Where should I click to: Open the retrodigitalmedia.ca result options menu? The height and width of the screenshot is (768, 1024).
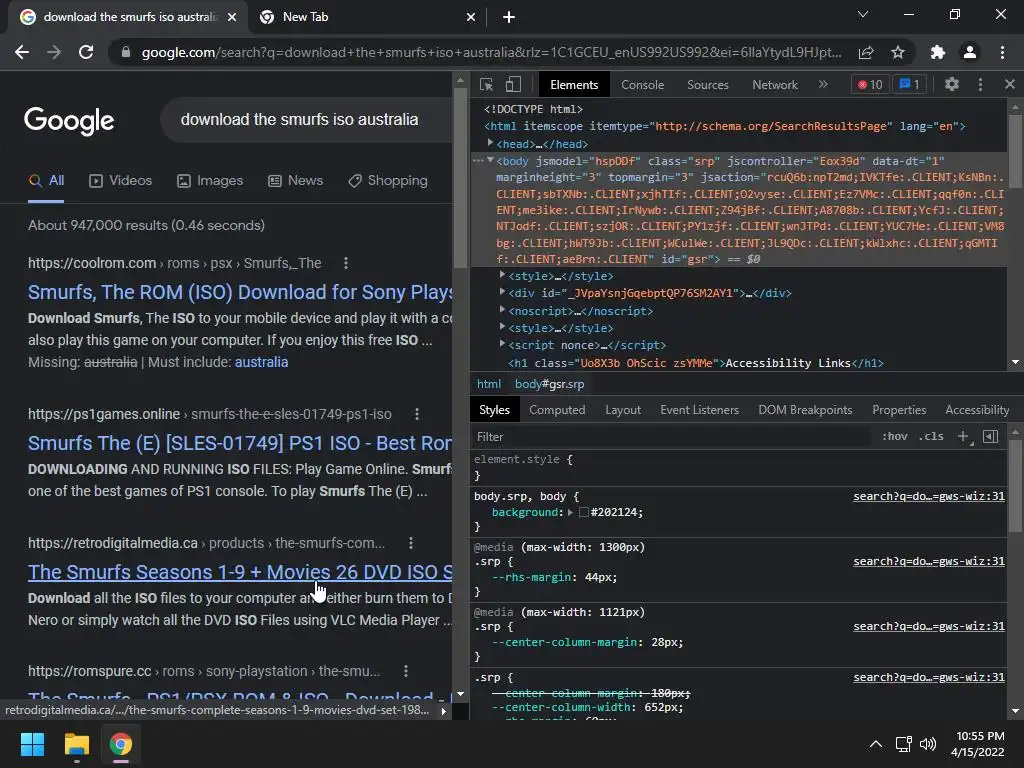tap(410, 543)
